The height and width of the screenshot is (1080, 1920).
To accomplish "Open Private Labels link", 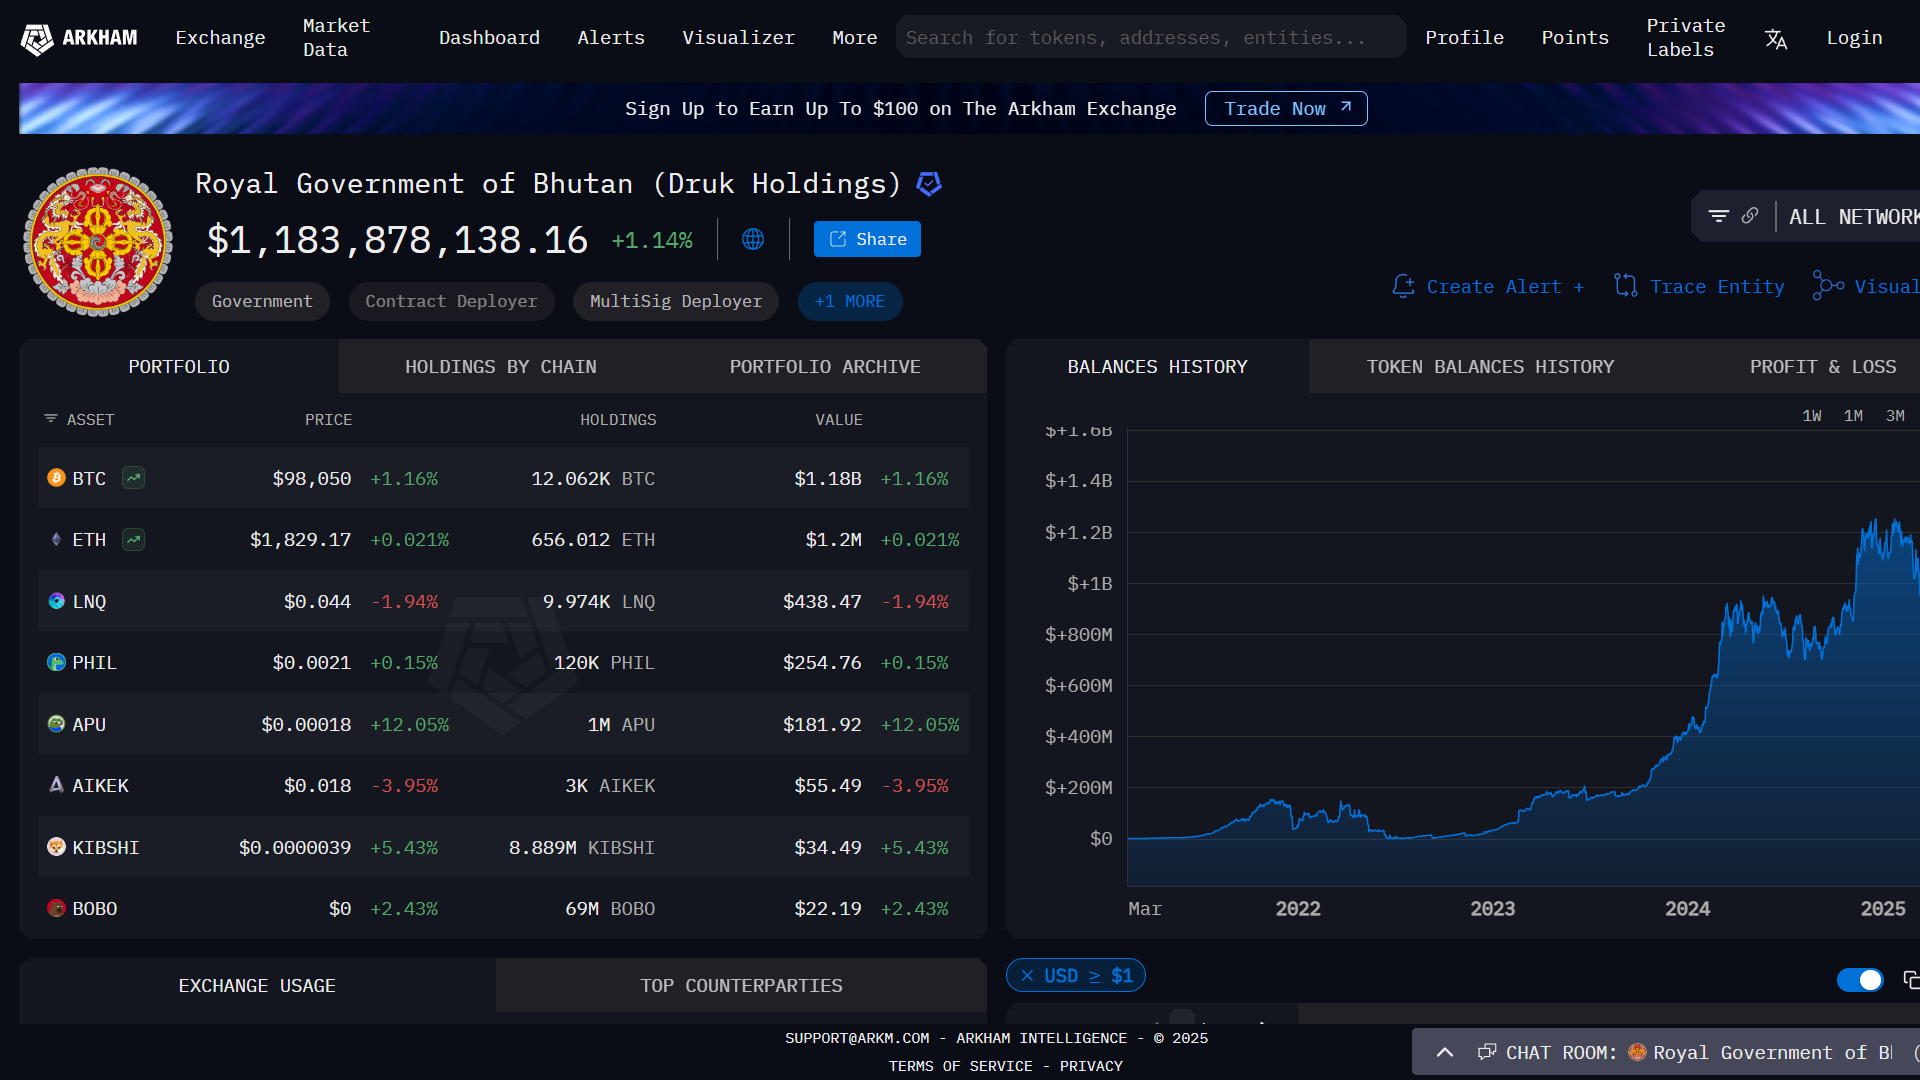I will click(x=1686, y=38).
